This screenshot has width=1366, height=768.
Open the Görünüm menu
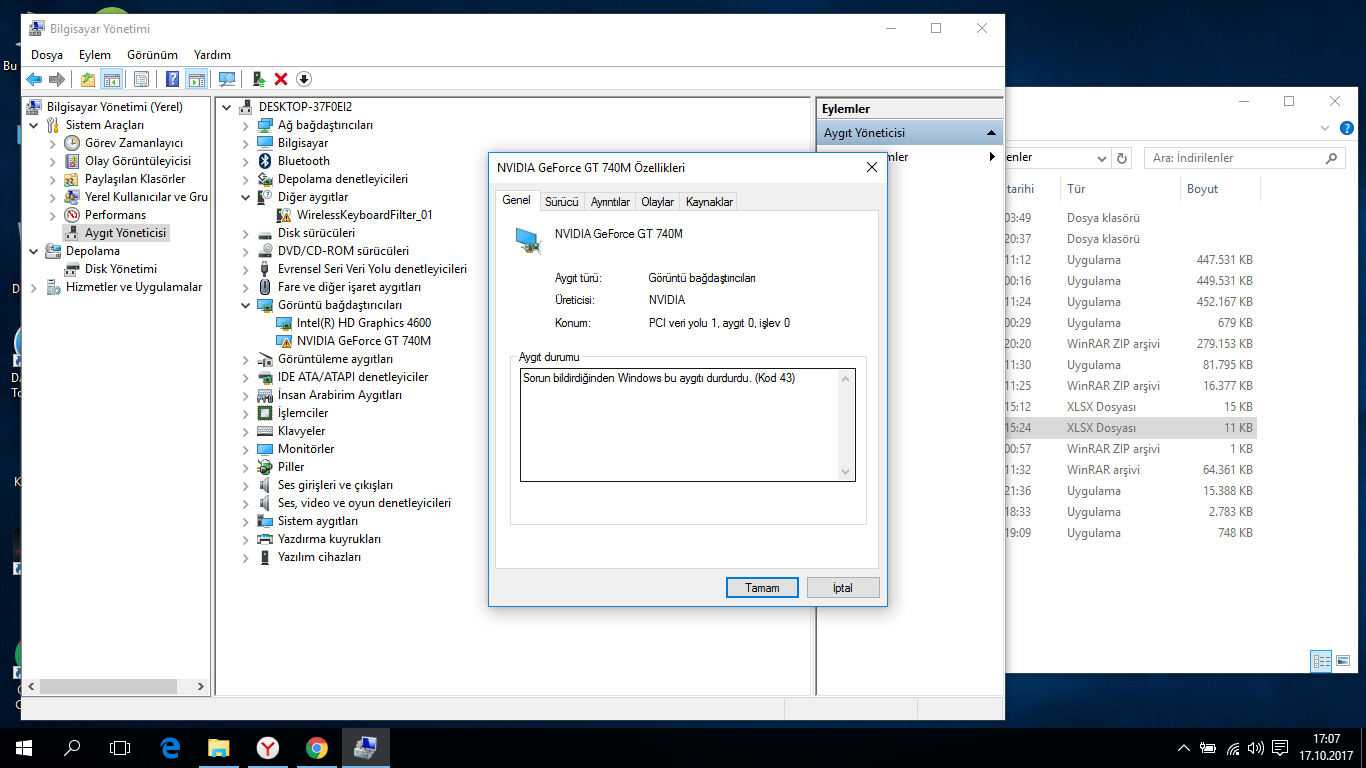[152, 55]
